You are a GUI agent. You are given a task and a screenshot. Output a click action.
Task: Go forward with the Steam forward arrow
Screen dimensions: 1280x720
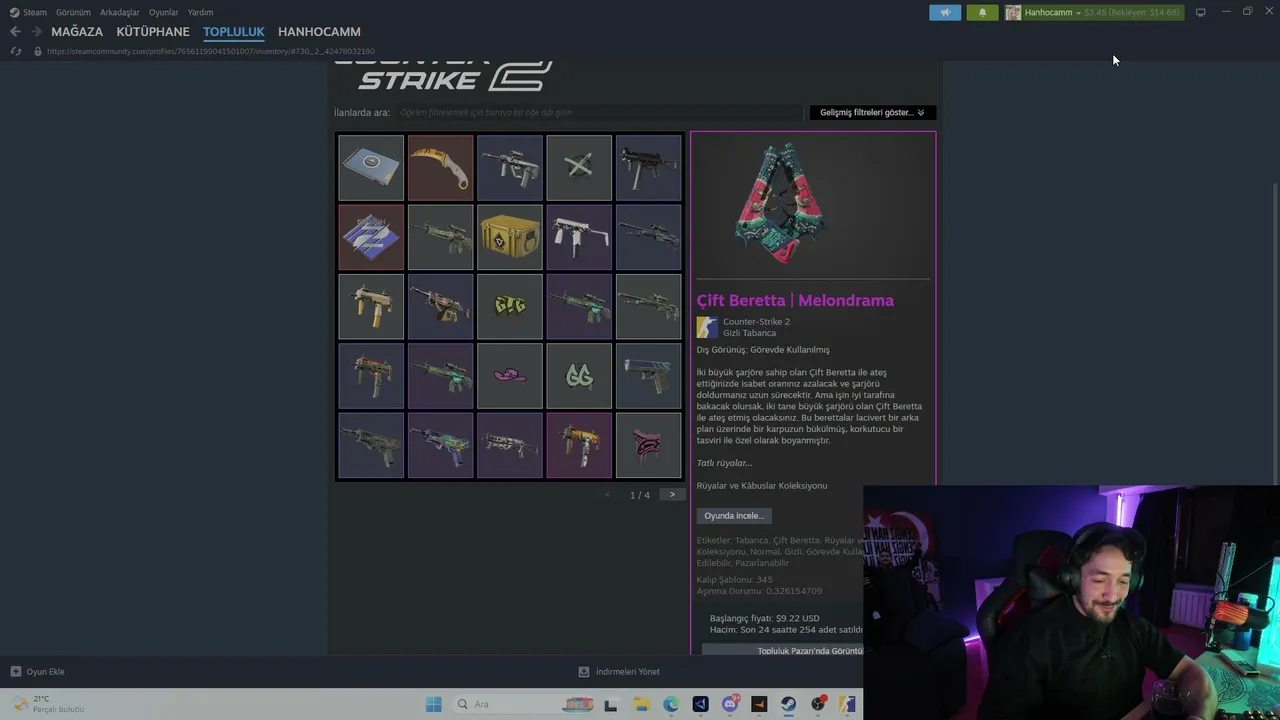37,32
